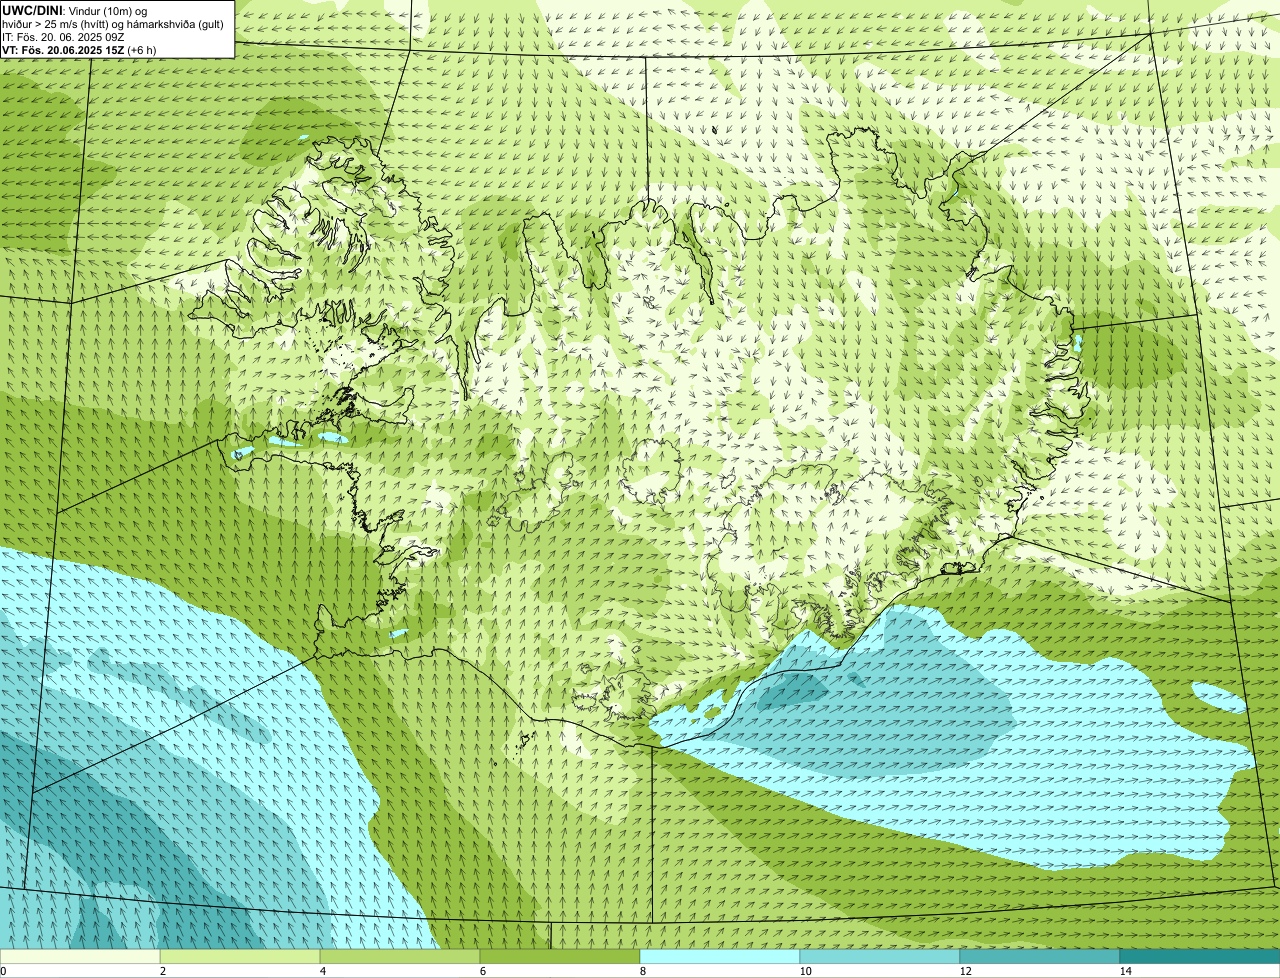Click the darkest teal swatch above 14 m/s

point(1200,956)
